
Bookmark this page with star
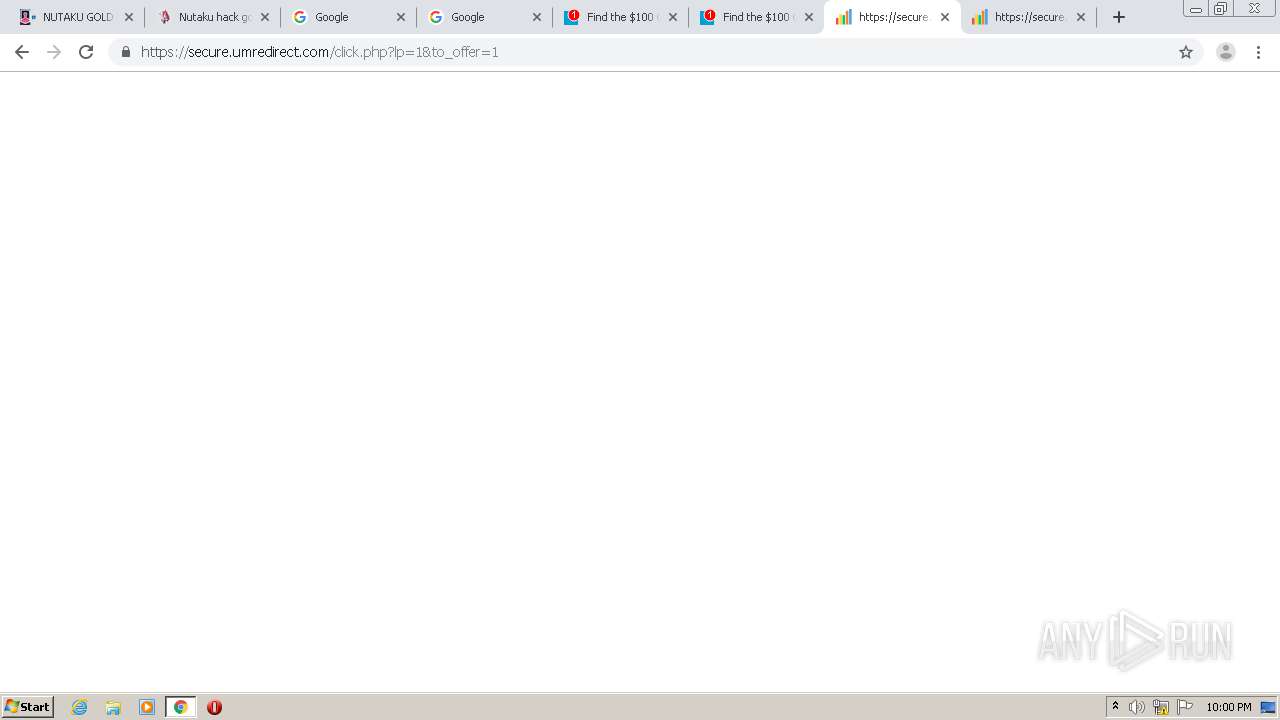(x=1186, y=52)
